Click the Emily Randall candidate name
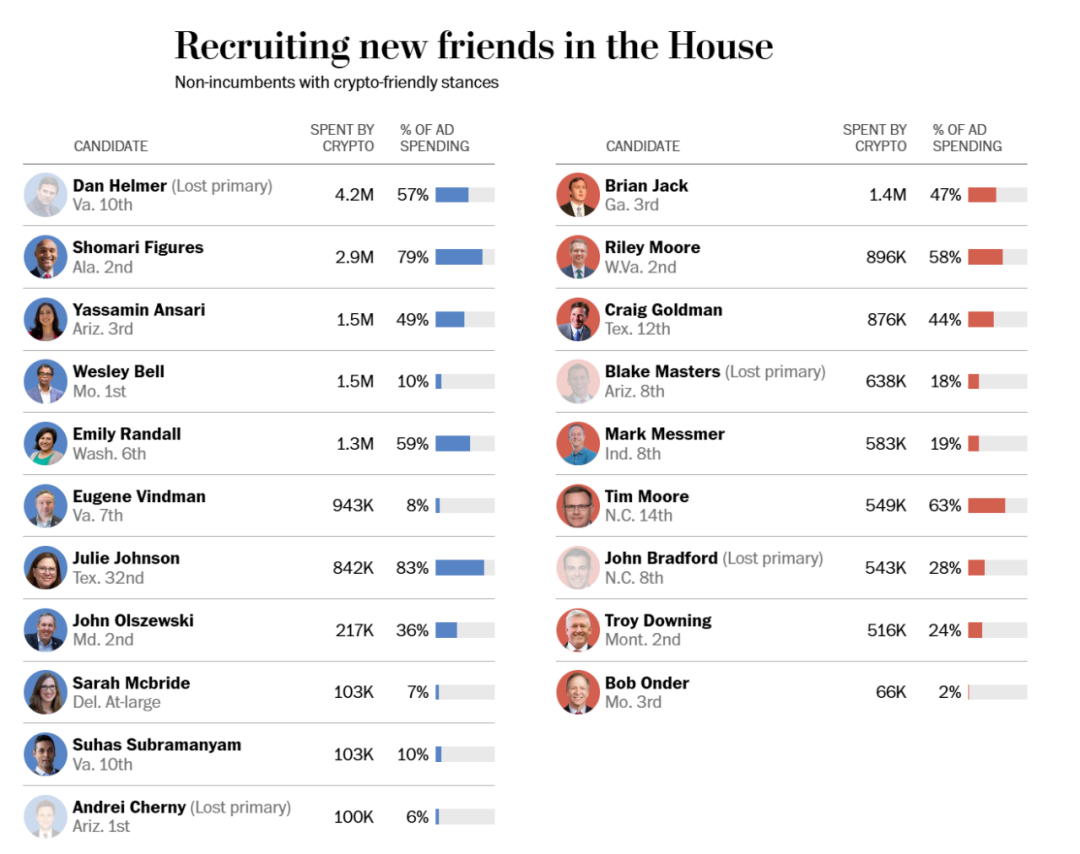The width and height of the screenshot is (1080, 854). (127, 434)
